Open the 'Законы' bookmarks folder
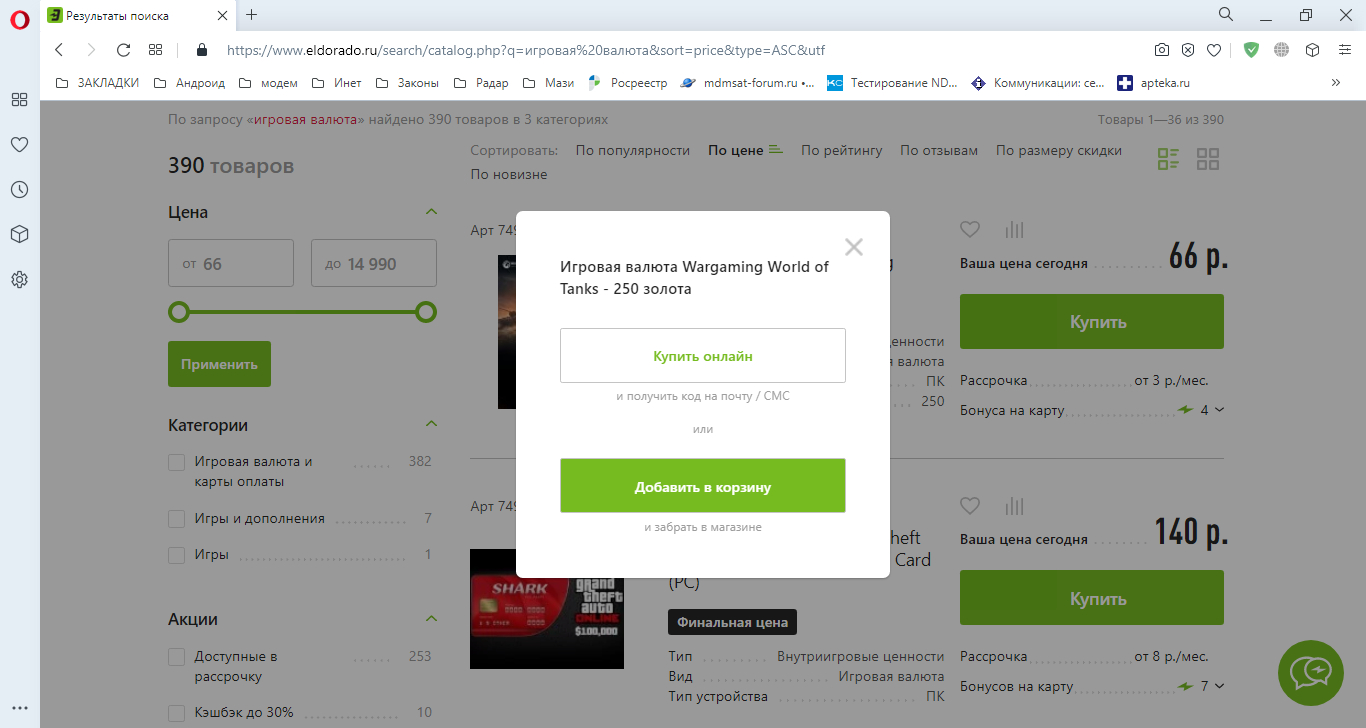 (x=408, y=83)
